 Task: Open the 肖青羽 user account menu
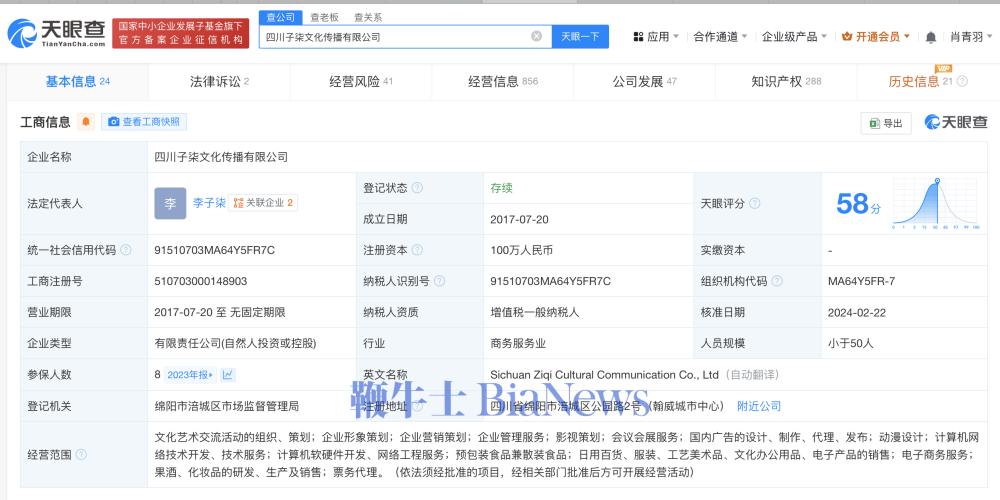971,37
